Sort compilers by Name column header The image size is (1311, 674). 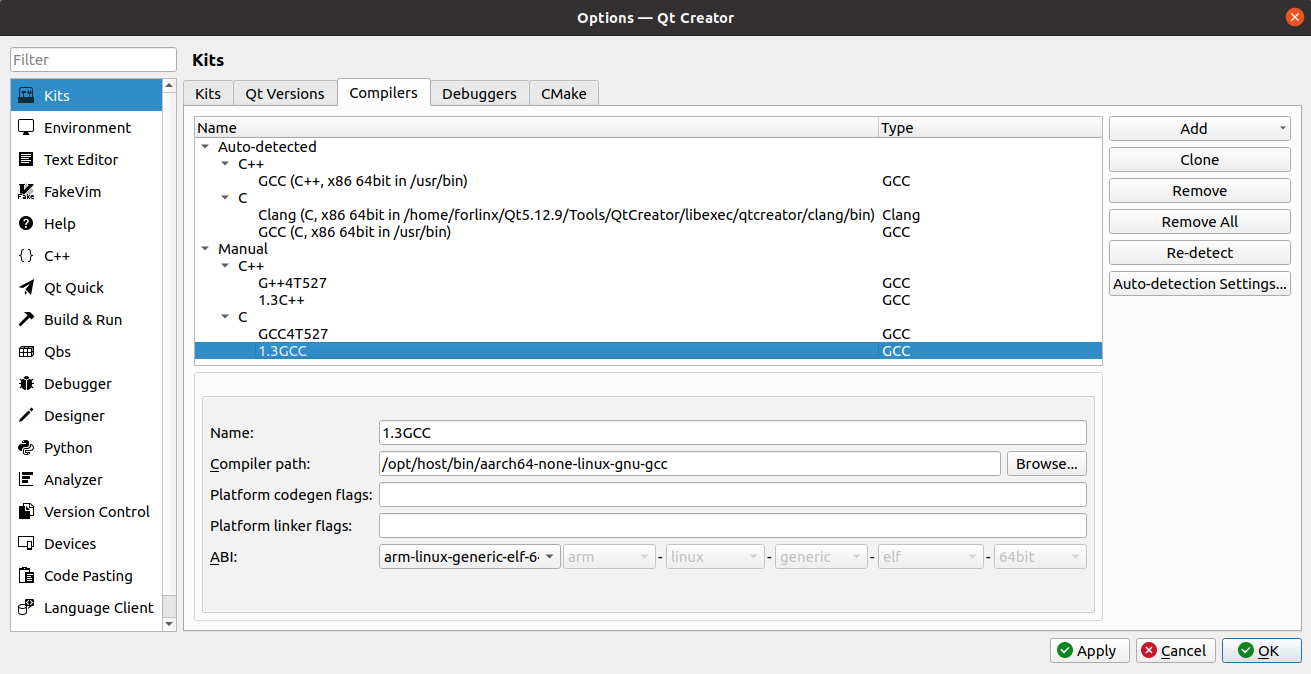click(x=536, y=128)
